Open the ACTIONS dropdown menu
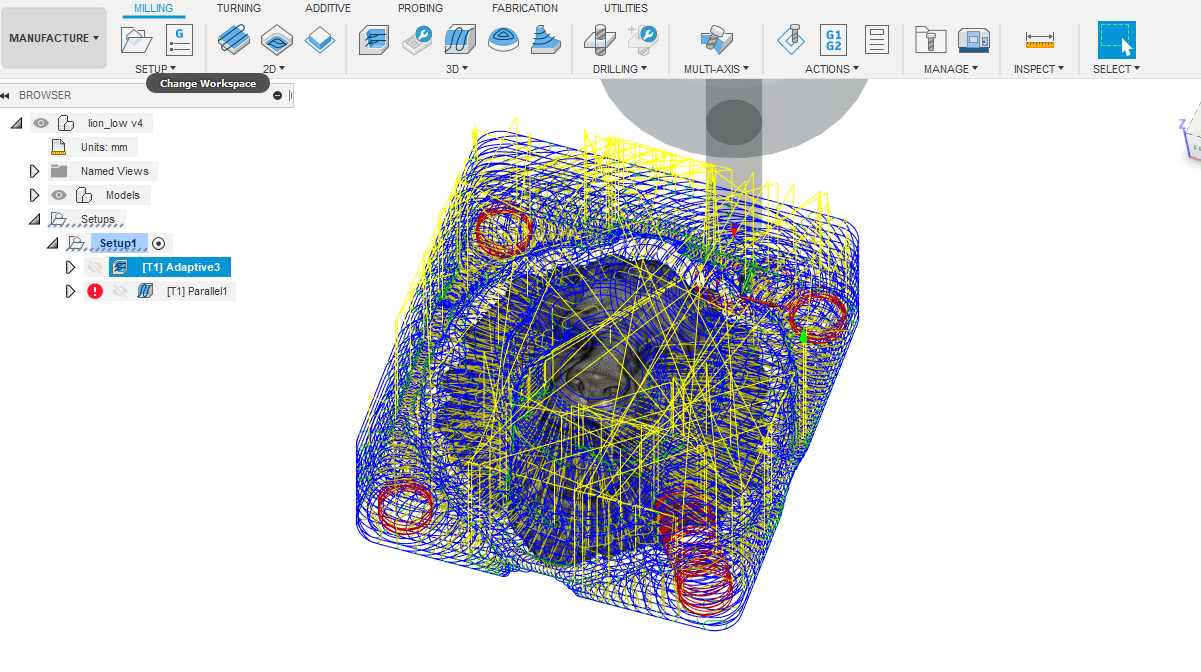The width and height of the screenshot is (1201, 672). pos(832,69)
